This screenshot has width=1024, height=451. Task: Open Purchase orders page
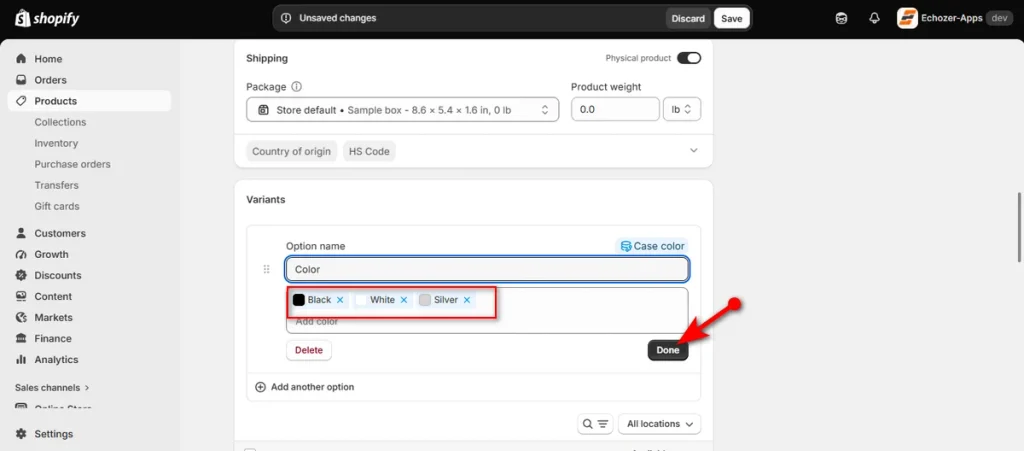72,164
